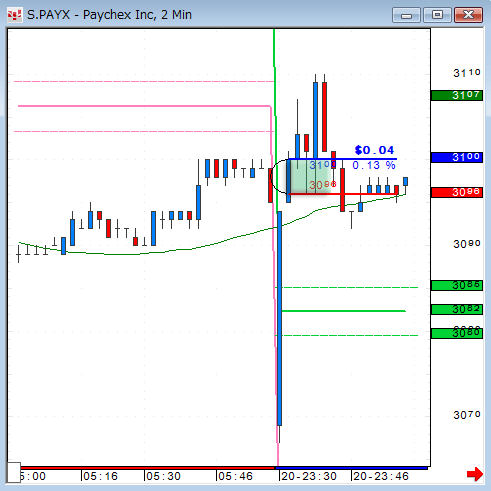This screenshot has height=491, width=491.
Task: Click the small square at chart bottom-left corner
Action: [14, 472]
